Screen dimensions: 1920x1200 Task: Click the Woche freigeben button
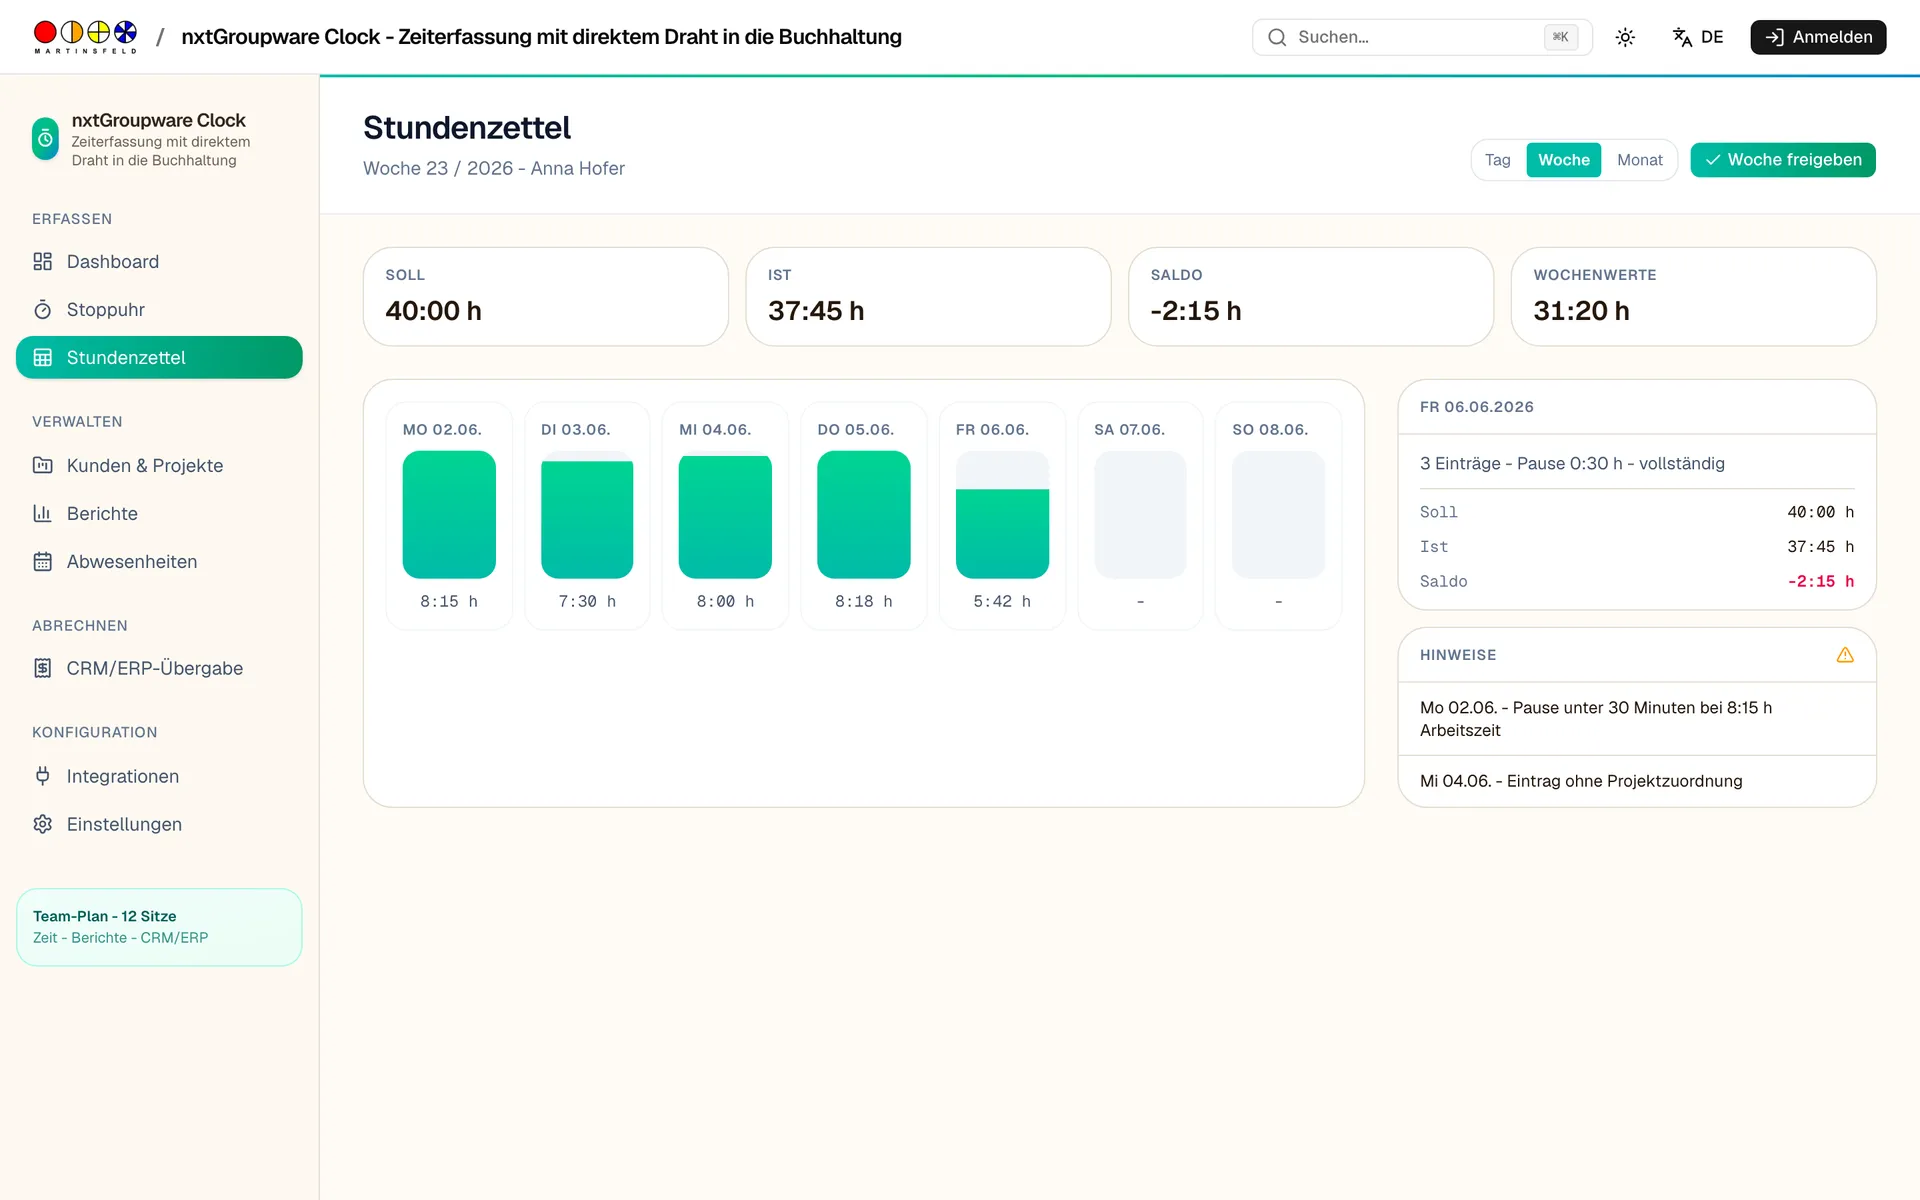click(x=1782, y=160)
